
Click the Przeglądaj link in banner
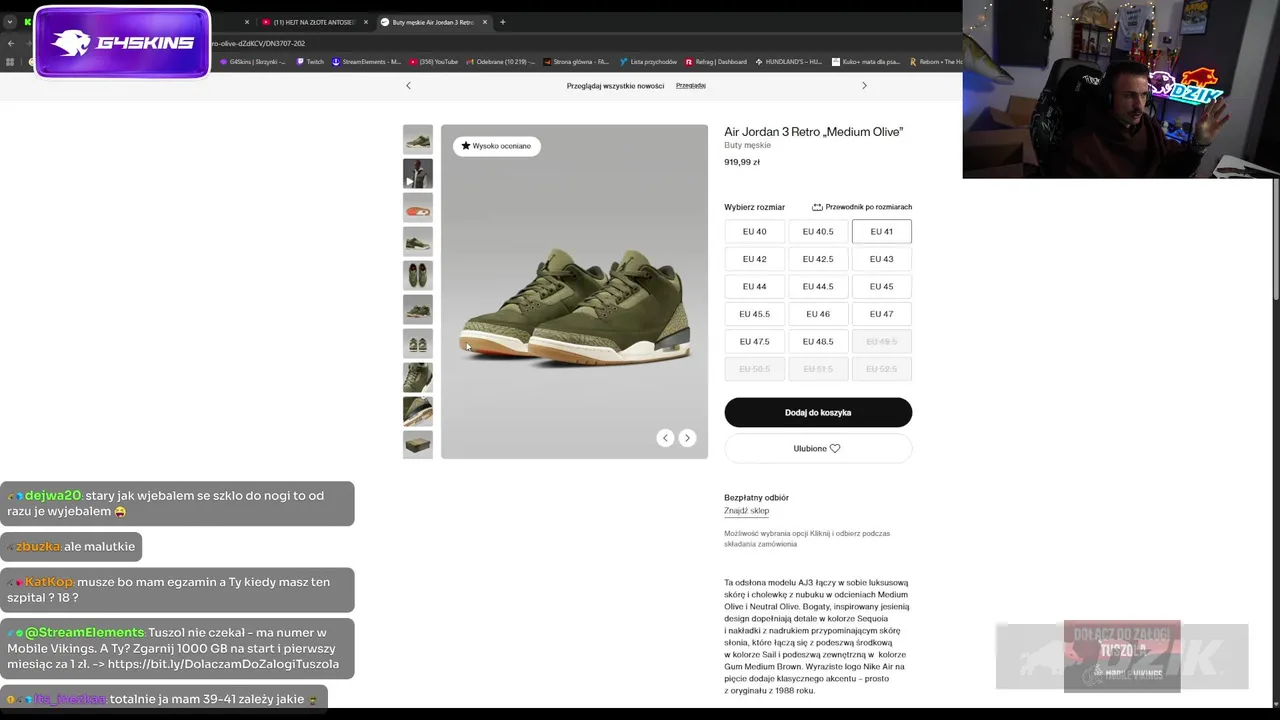pyautogui.click(x=691, y=86)
